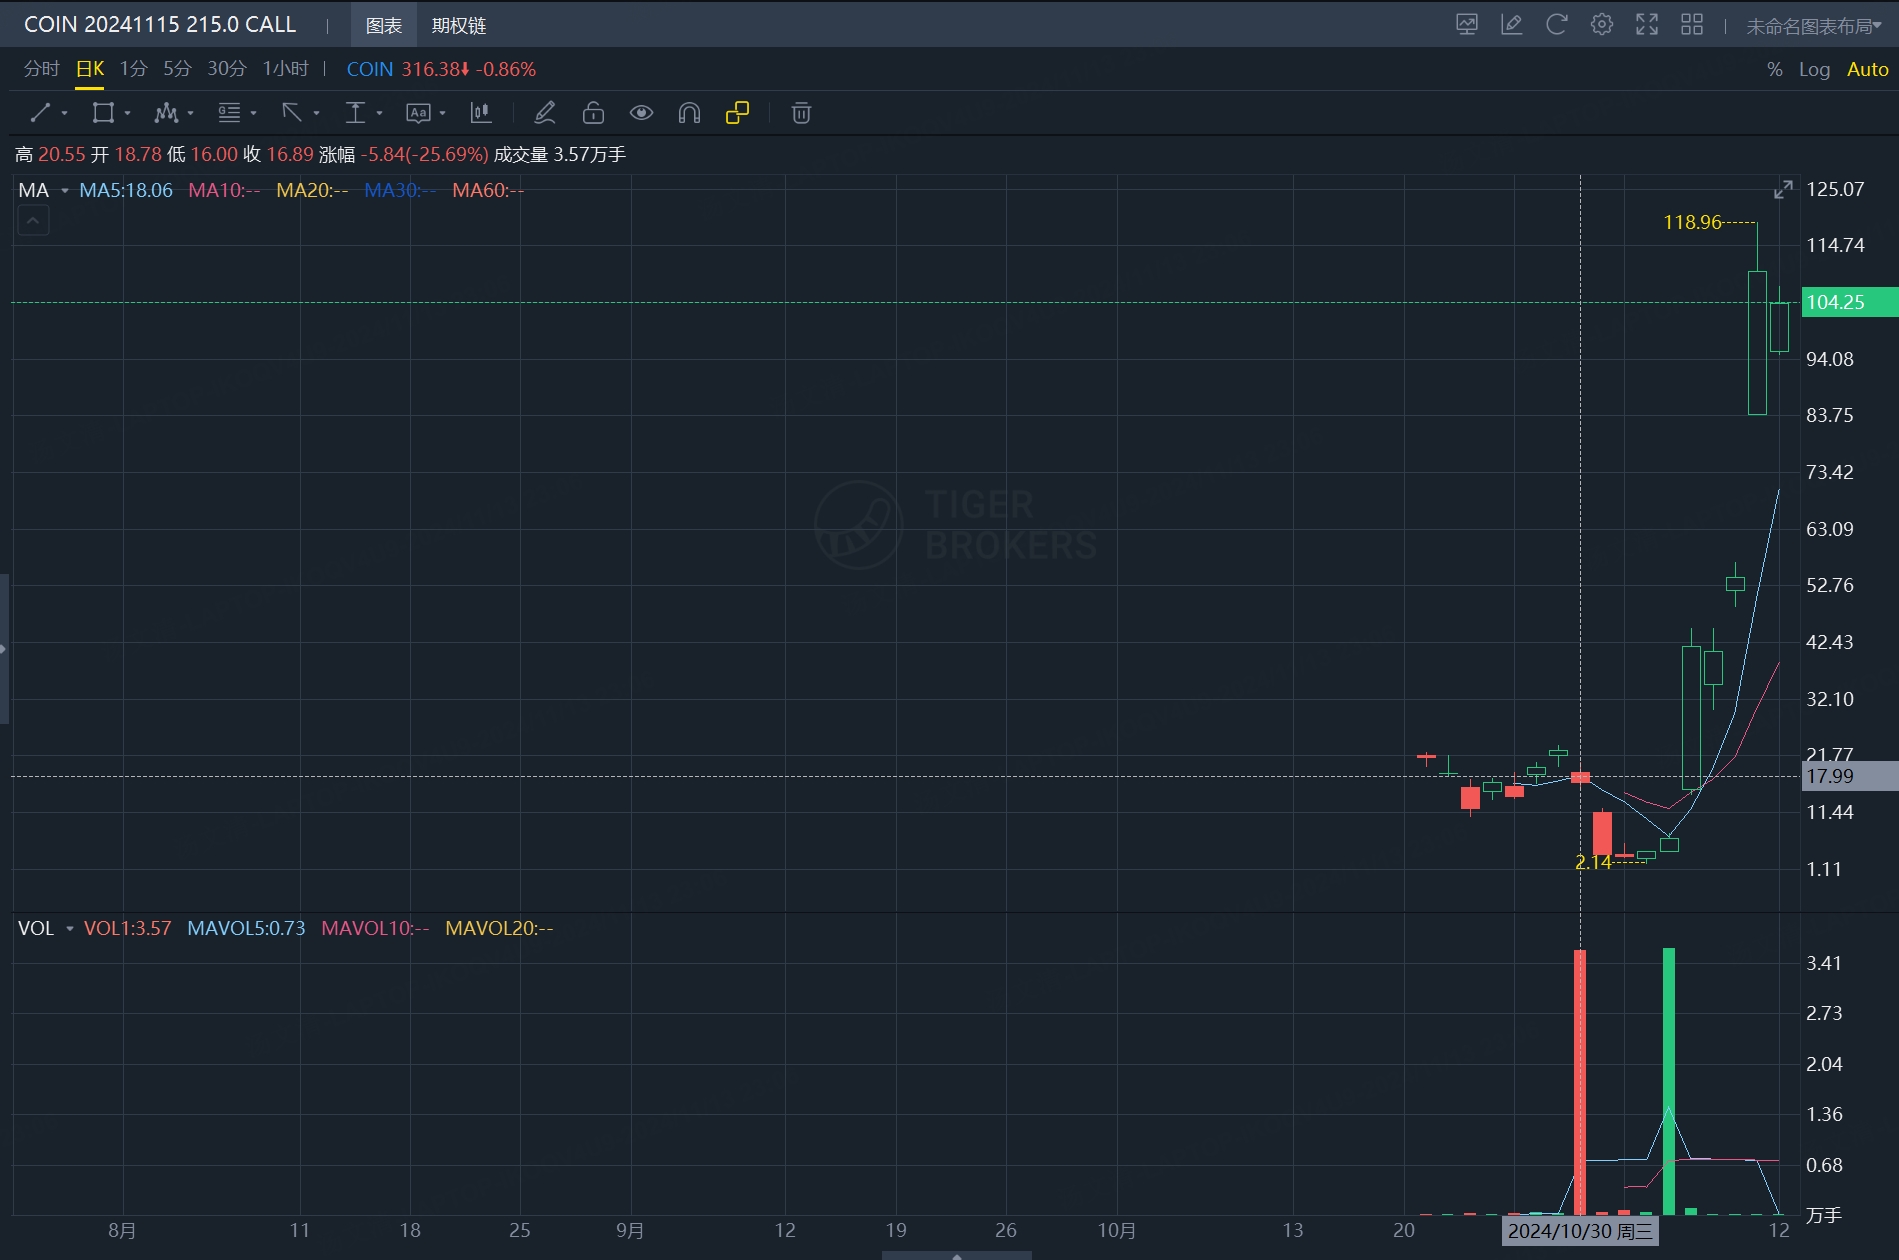The image size is (1899, 1260).
Task: Toggle drawings visibility with the eye icon
Action: pyautogui.click(x=641, y=113)
